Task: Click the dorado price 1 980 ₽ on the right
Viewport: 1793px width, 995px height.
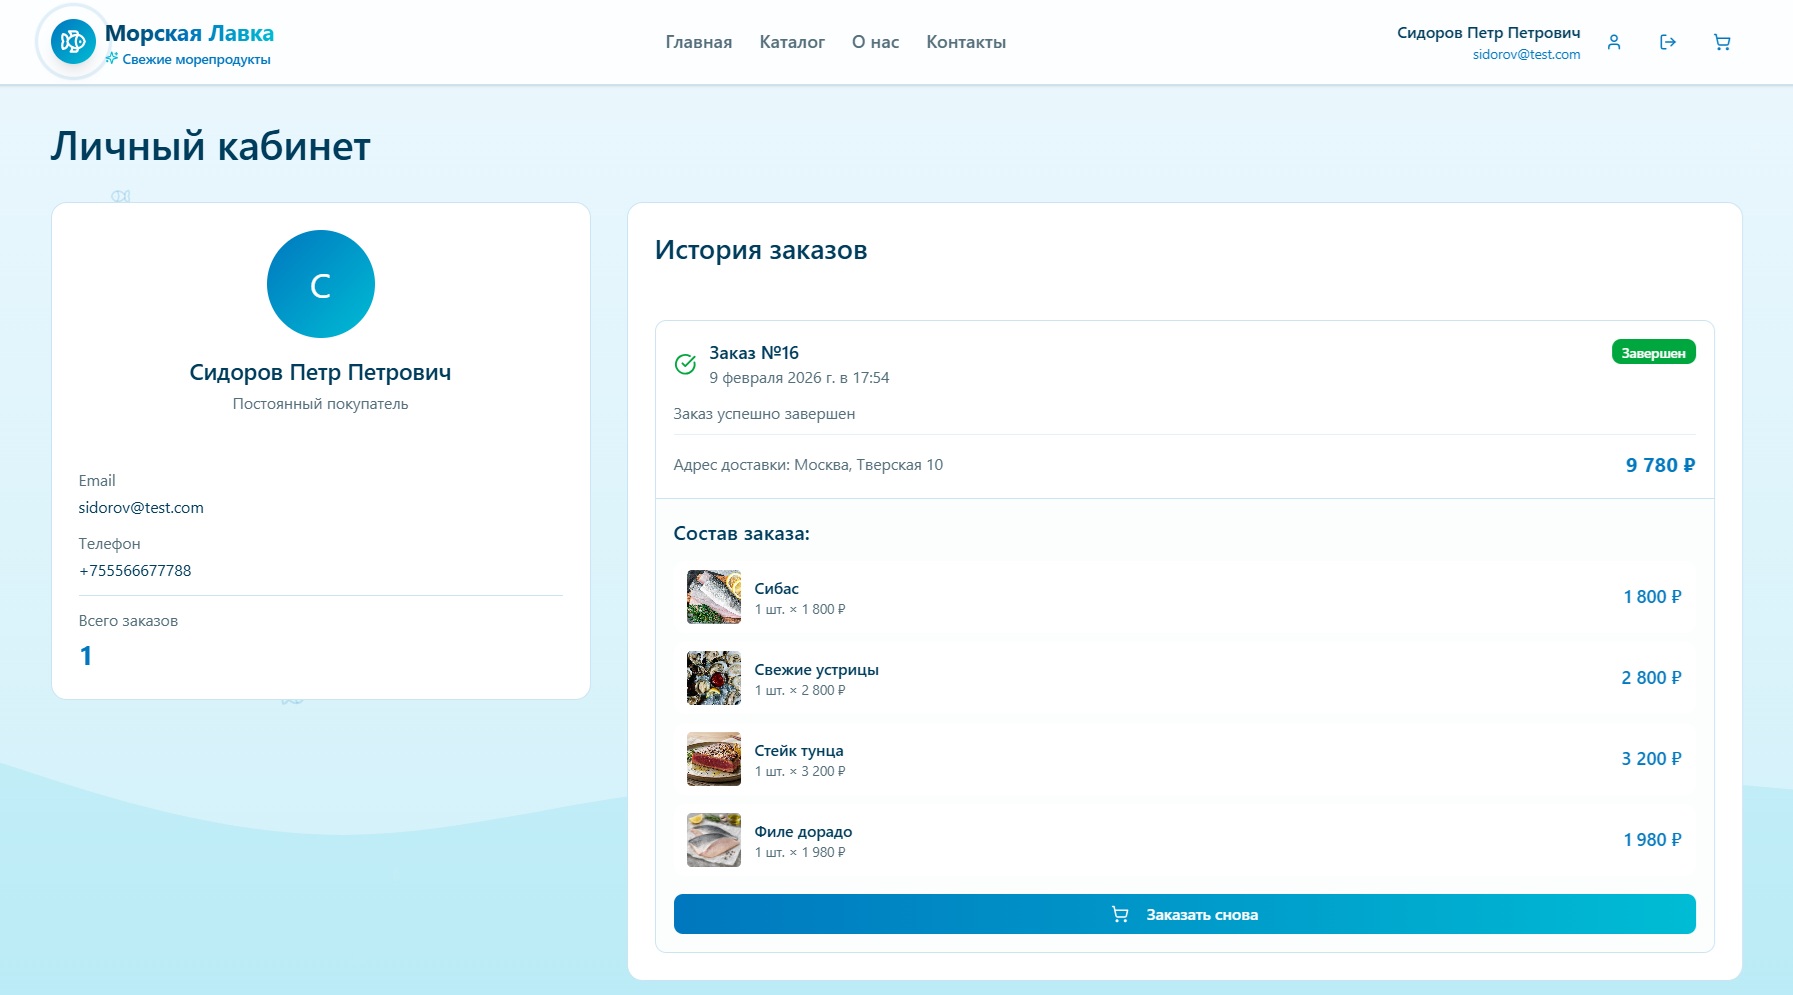Action: (1652, 840)
